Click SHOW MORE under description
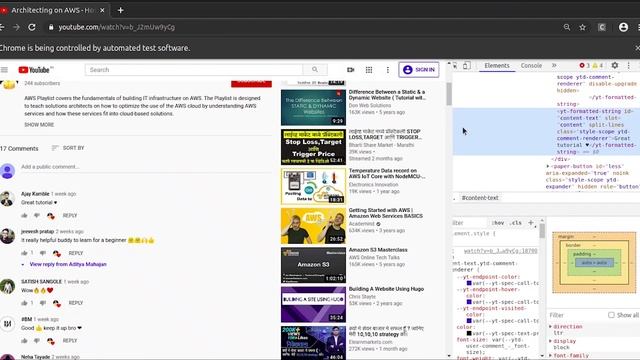Viewport: 640px width, 360px height. tap(39, 124)
